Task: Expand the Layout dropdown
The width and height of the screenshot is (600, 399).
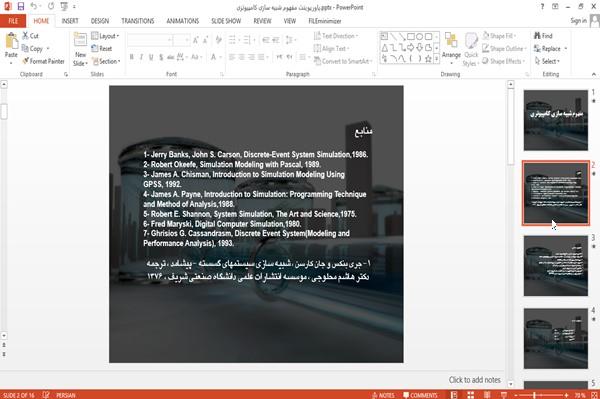Action: click(105, 36)
